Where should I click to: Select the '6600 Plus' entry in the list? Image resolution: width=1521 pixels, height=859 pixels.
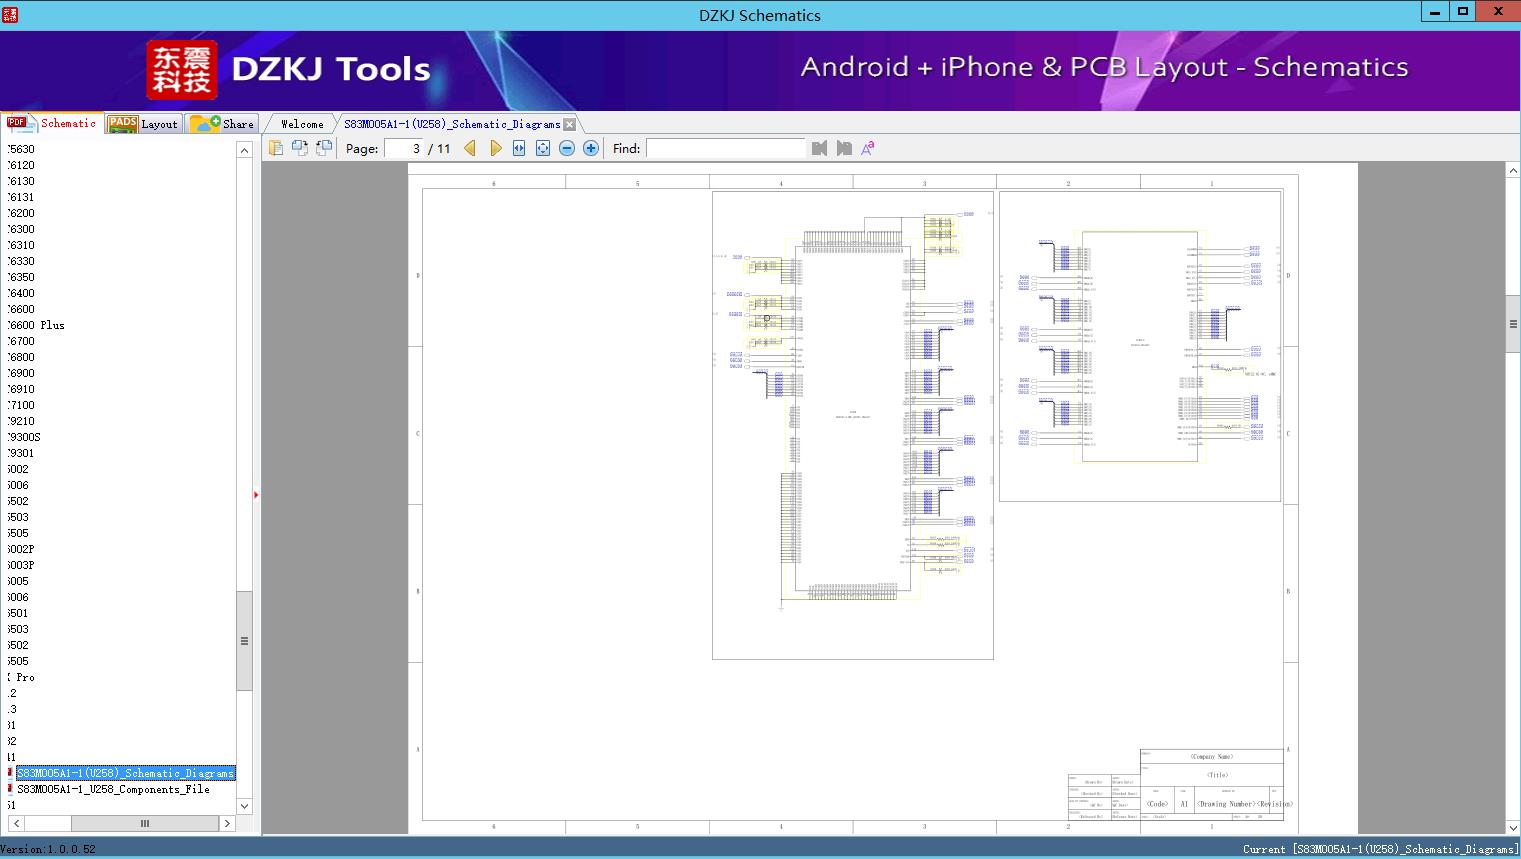click(x=37, y=325)
